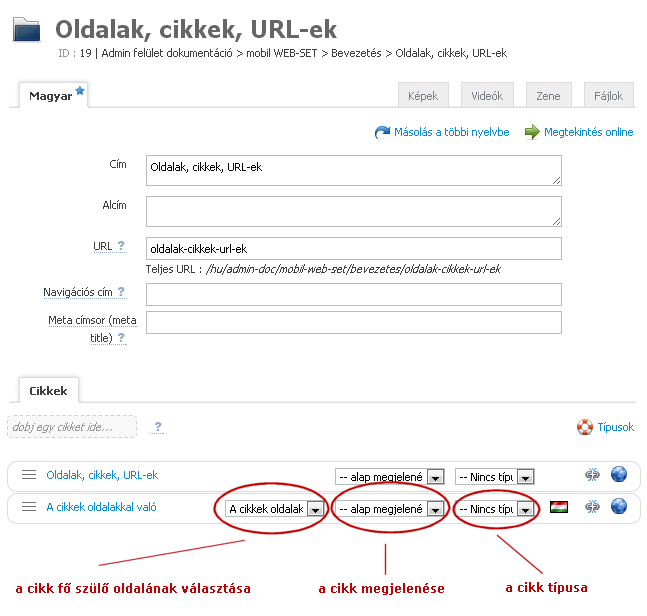Select the Magyar language tab
Image resolution: width=647 pixels, height=616 pixels.
pyautogui.click(x=53, y=95)
